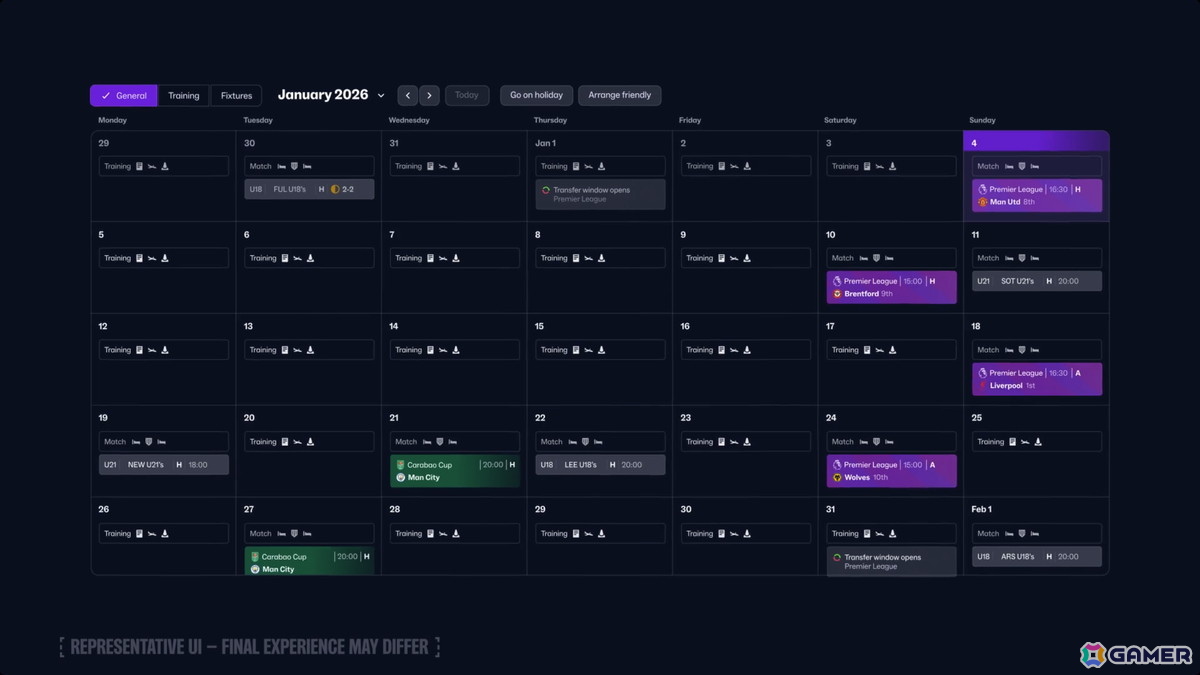Toggle the General view filter
Image resolution: width=1200 pixels, height=675 pixels.
click(124, 96)
